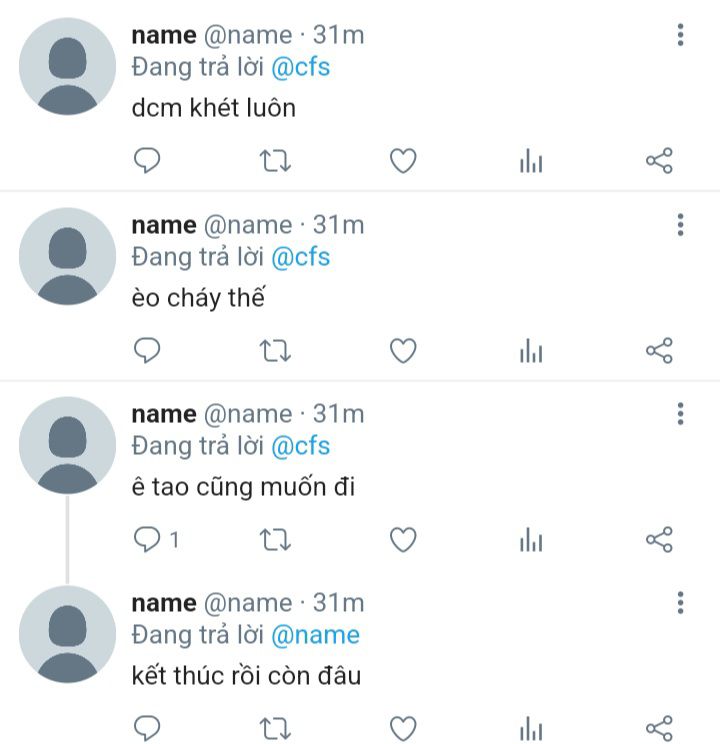
Task: Open more options for "èo cháy thế" tweet
Action: (680, 224)
